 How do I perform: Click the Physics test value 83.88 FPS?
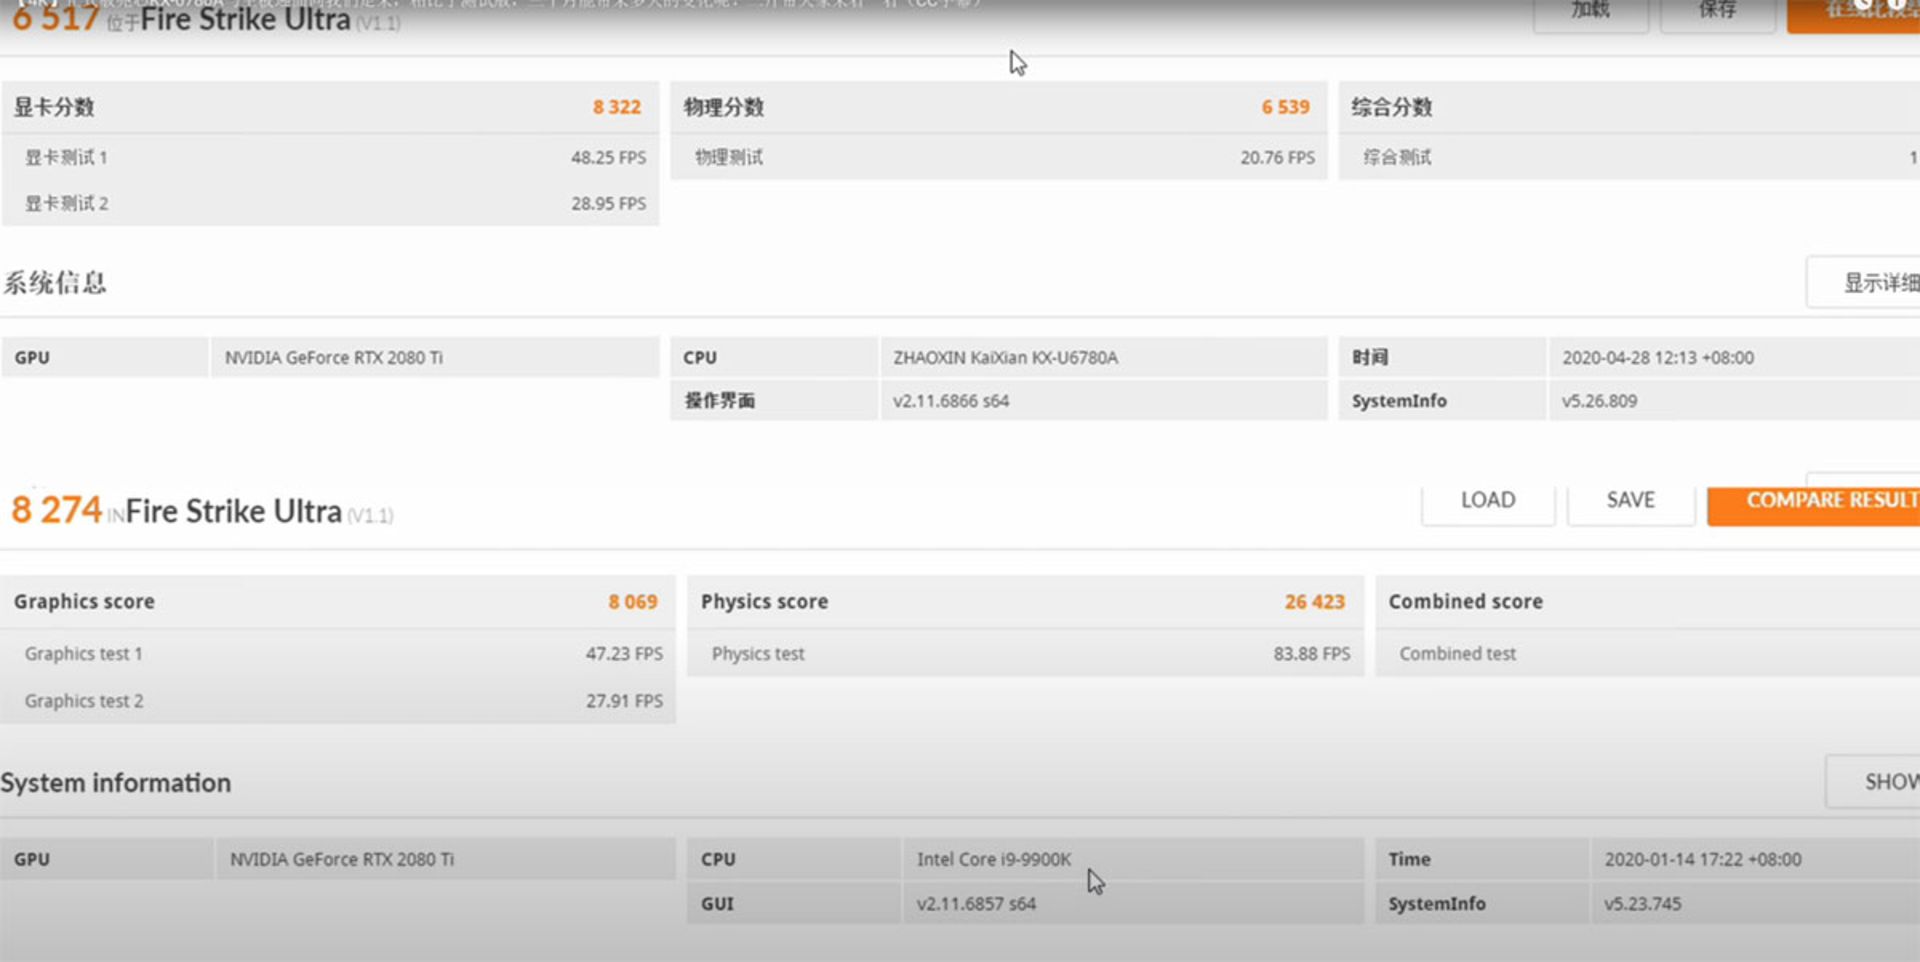[x=1311, y=654]
